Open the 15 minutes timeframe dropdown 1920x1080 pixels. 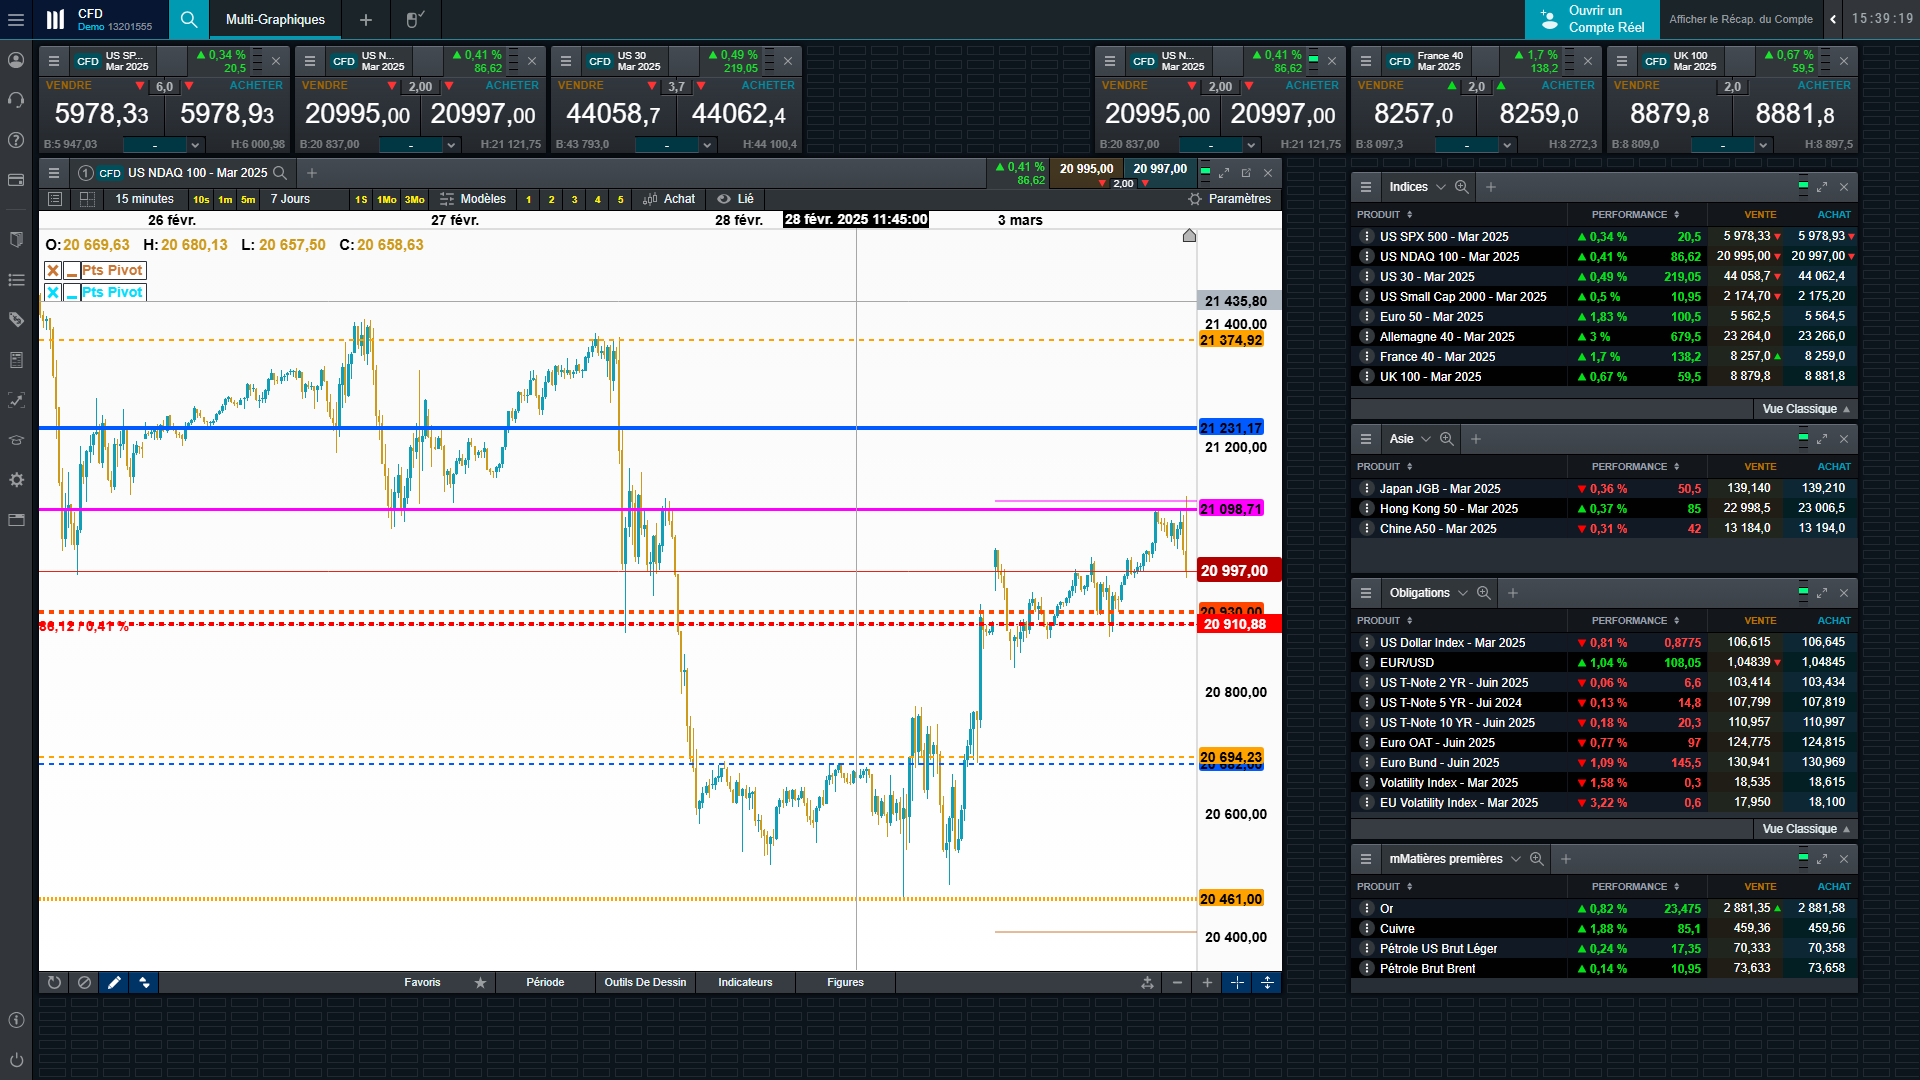(144, 199)
